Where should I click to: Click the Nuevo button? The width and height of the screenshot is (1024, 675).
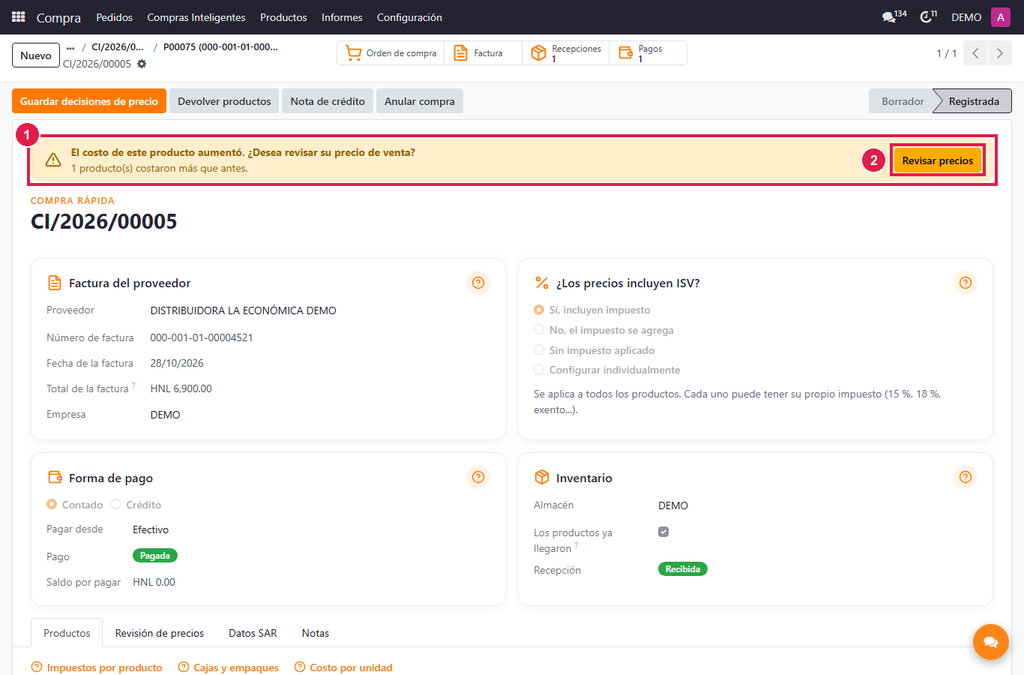36,55
